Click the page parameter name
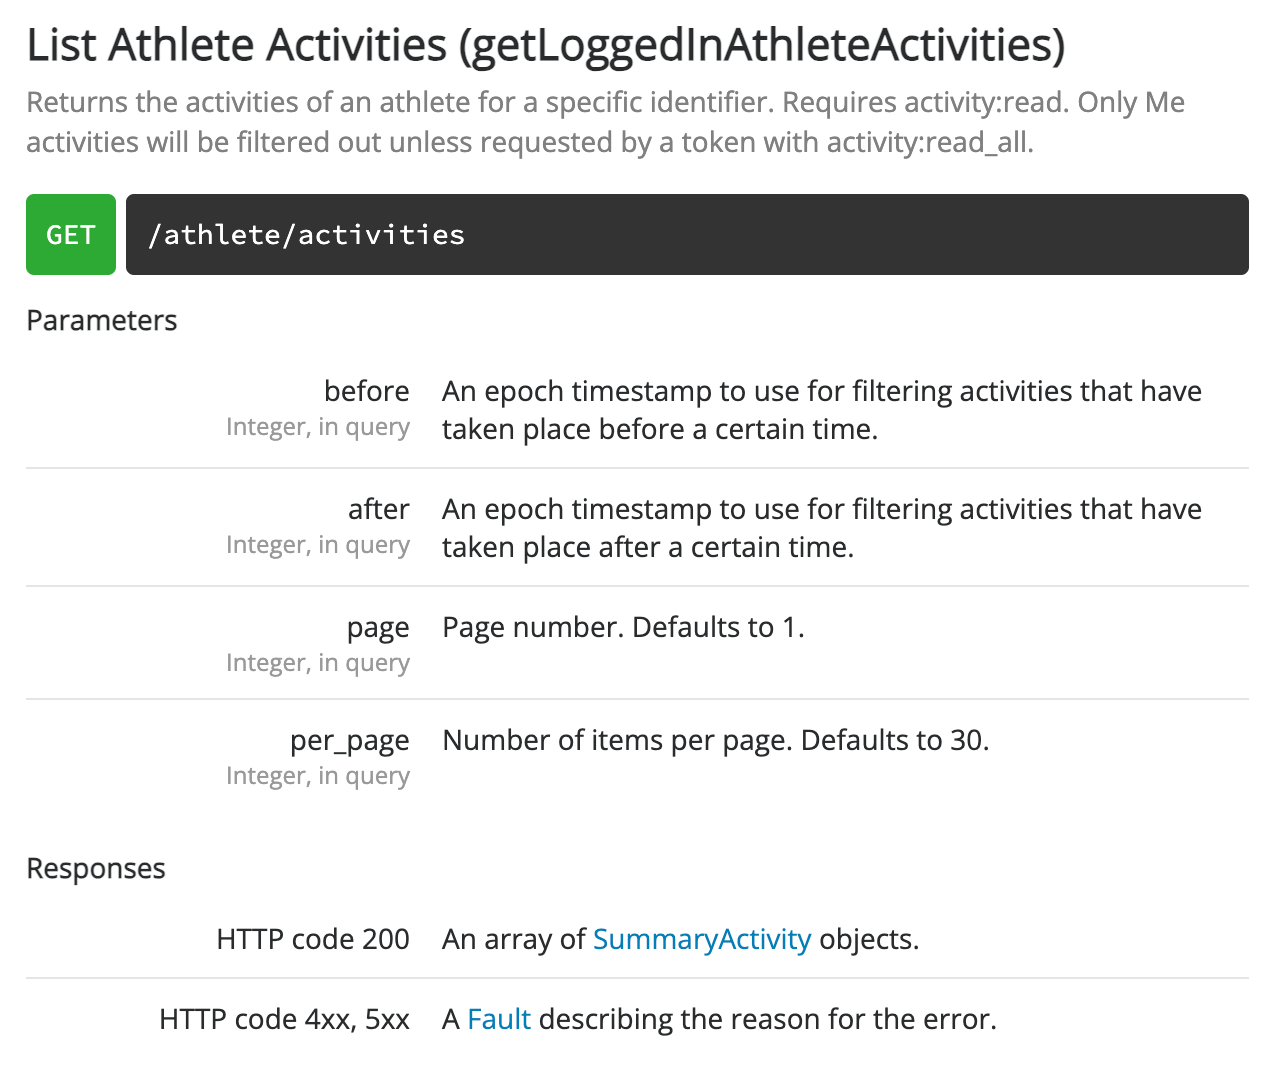 click(378, 627)
